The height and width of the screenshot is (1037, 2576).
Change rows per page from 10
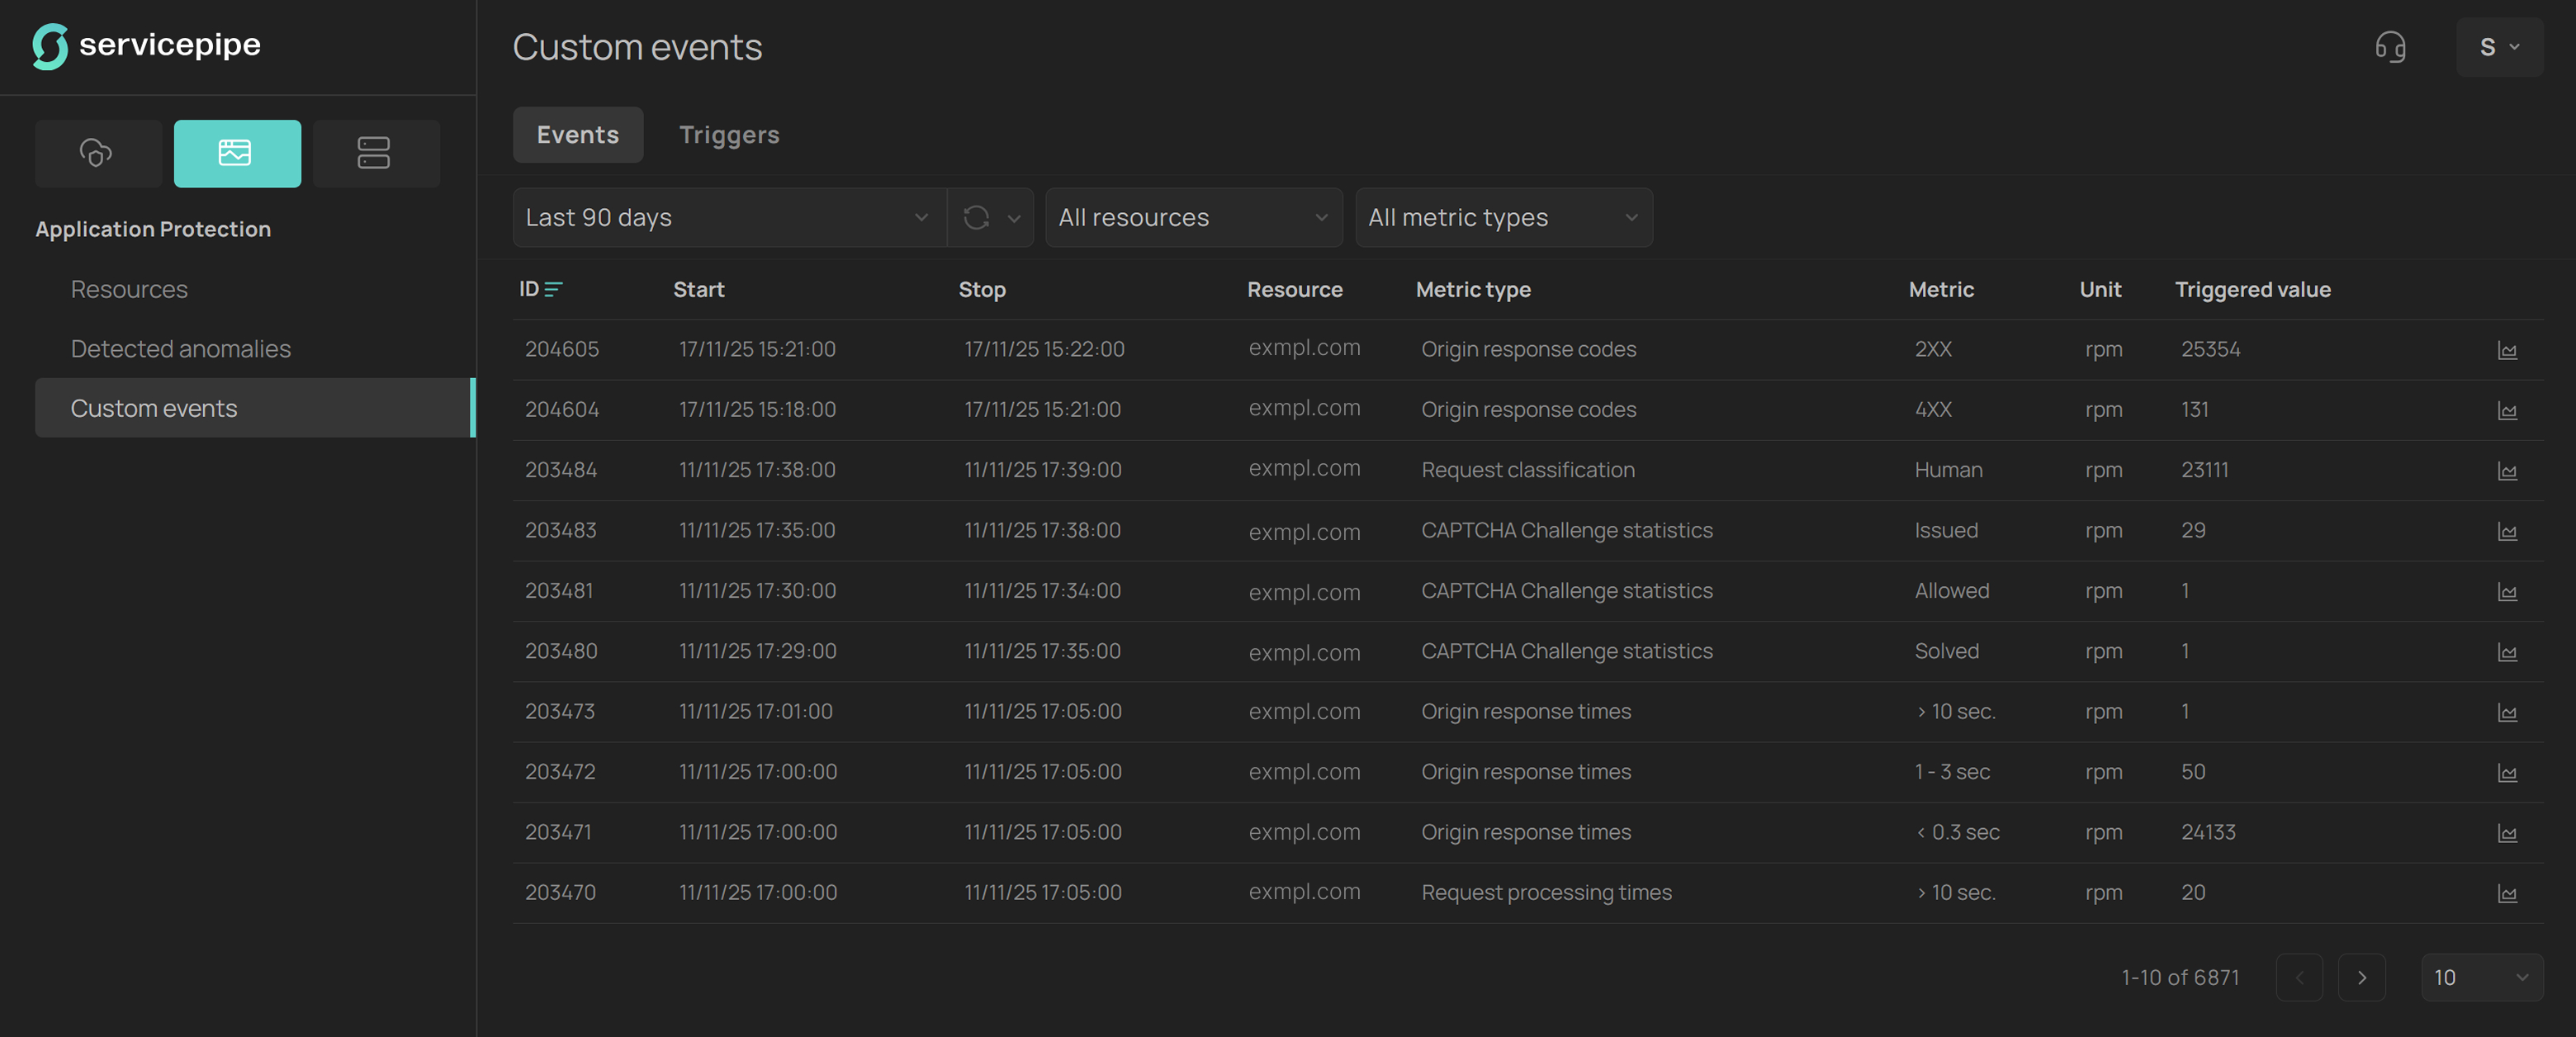coord(2480,978)
